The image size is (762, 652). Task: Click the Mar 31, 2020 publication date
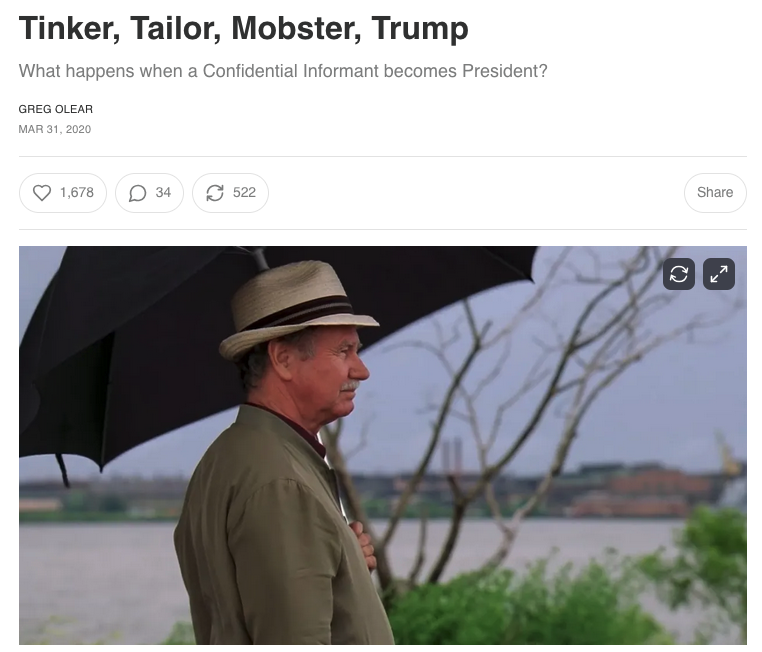[x=54, y=129]
